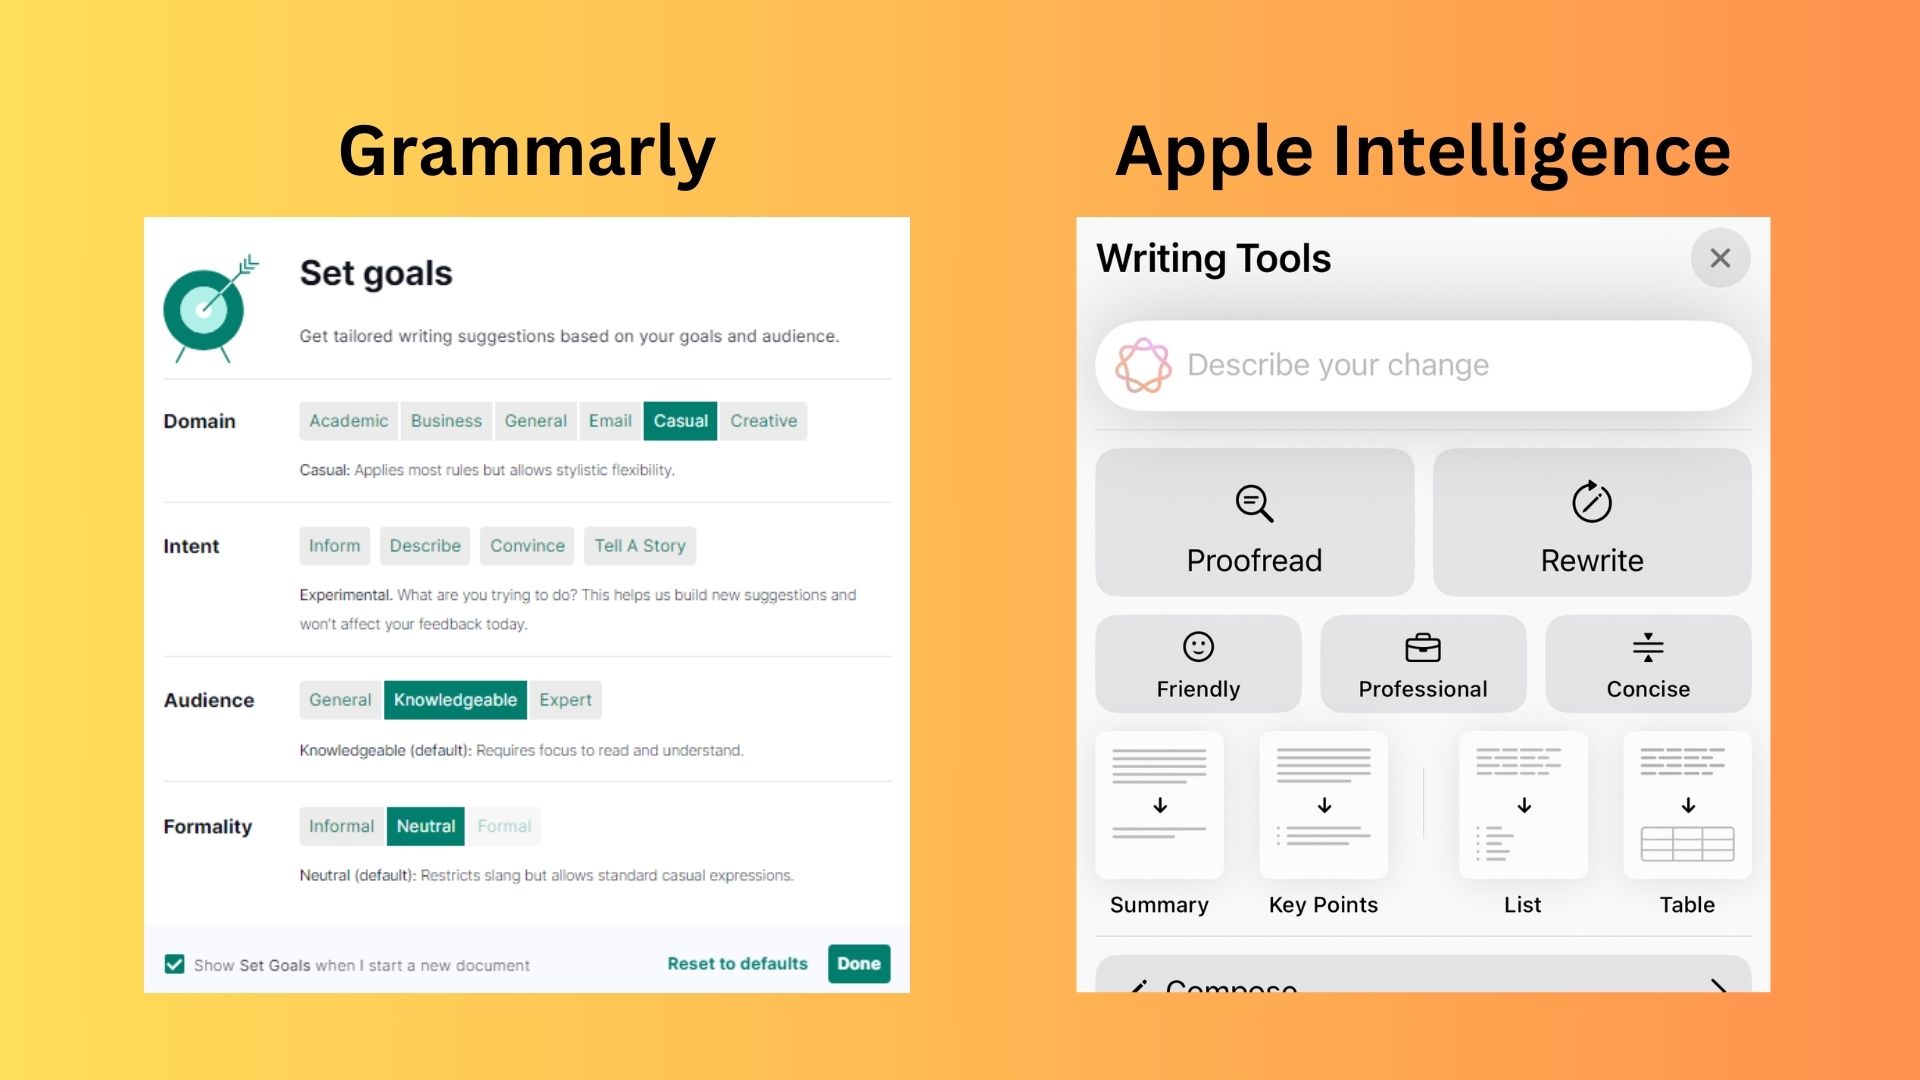Select the Knowledgeable audience option
The image size is (1920, 1080).
pos(455,699)
